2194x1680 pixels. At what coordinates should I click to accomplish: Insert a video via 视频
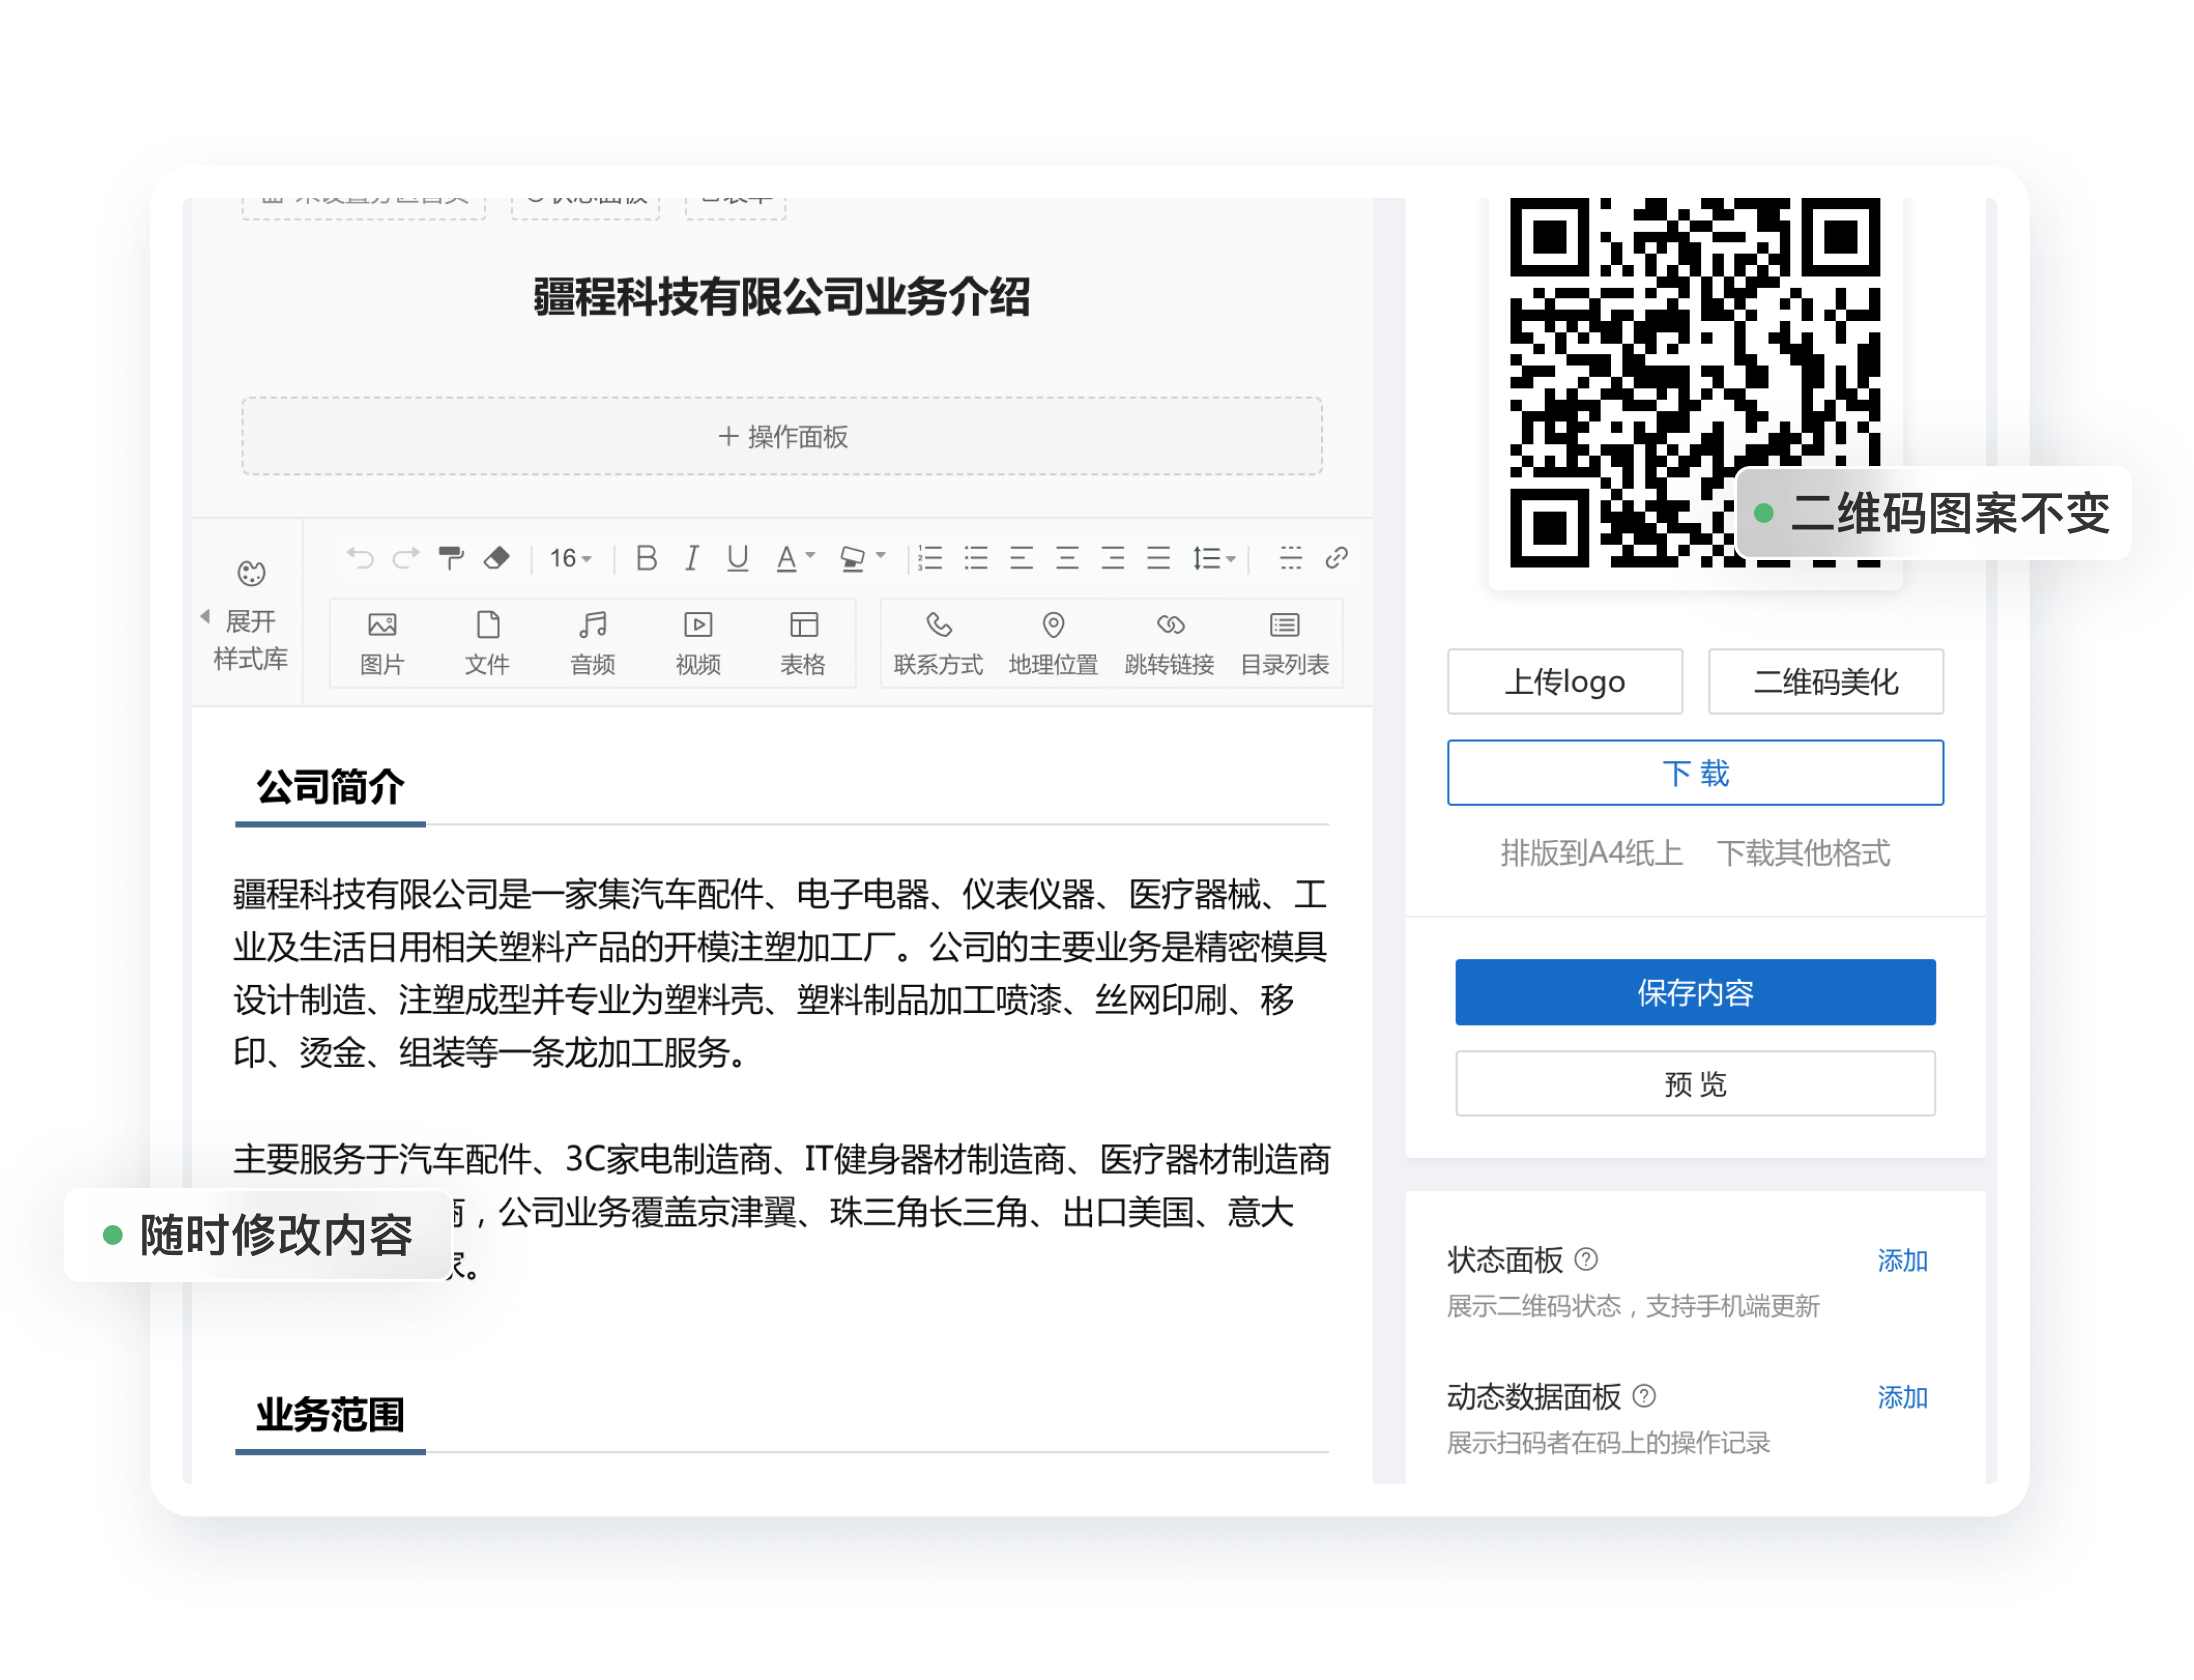click(x=698, y=643)
